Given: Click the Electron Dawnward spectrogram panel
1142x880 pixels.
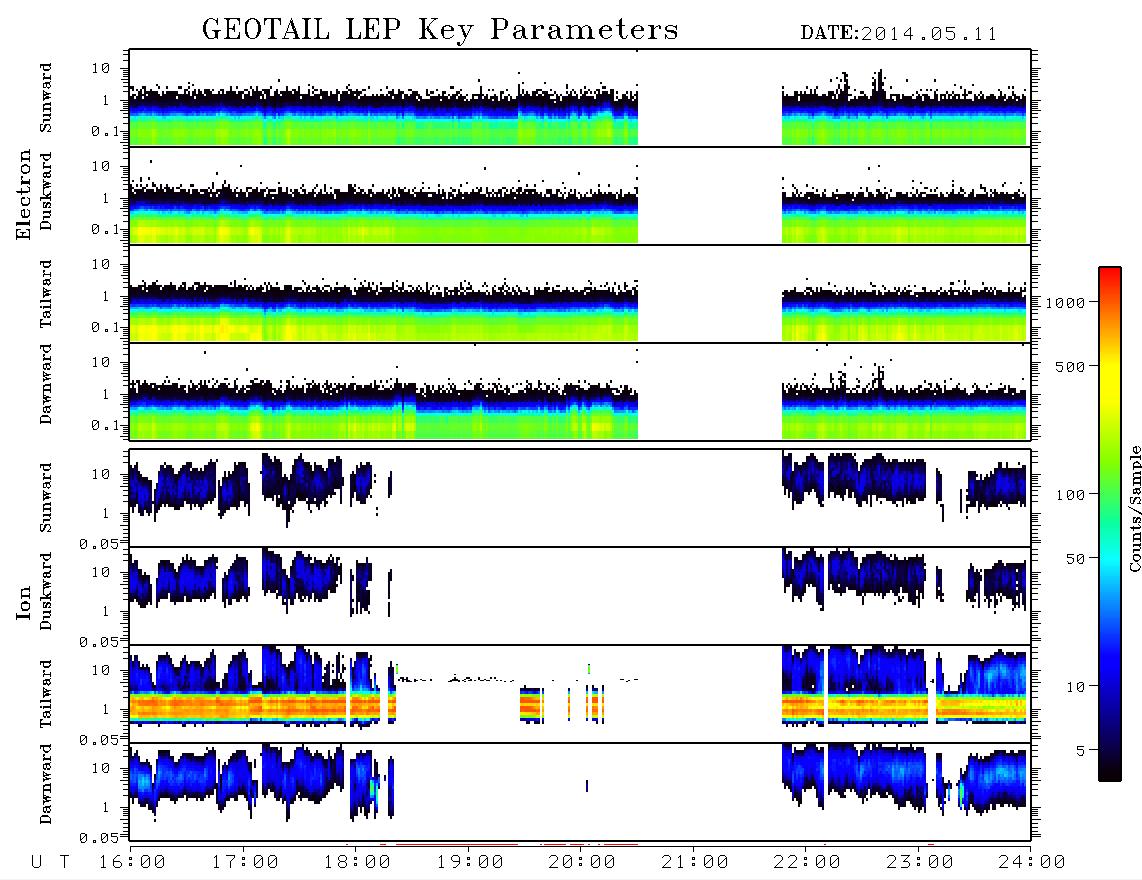Looking at the screenshot, I should (580, 392).
